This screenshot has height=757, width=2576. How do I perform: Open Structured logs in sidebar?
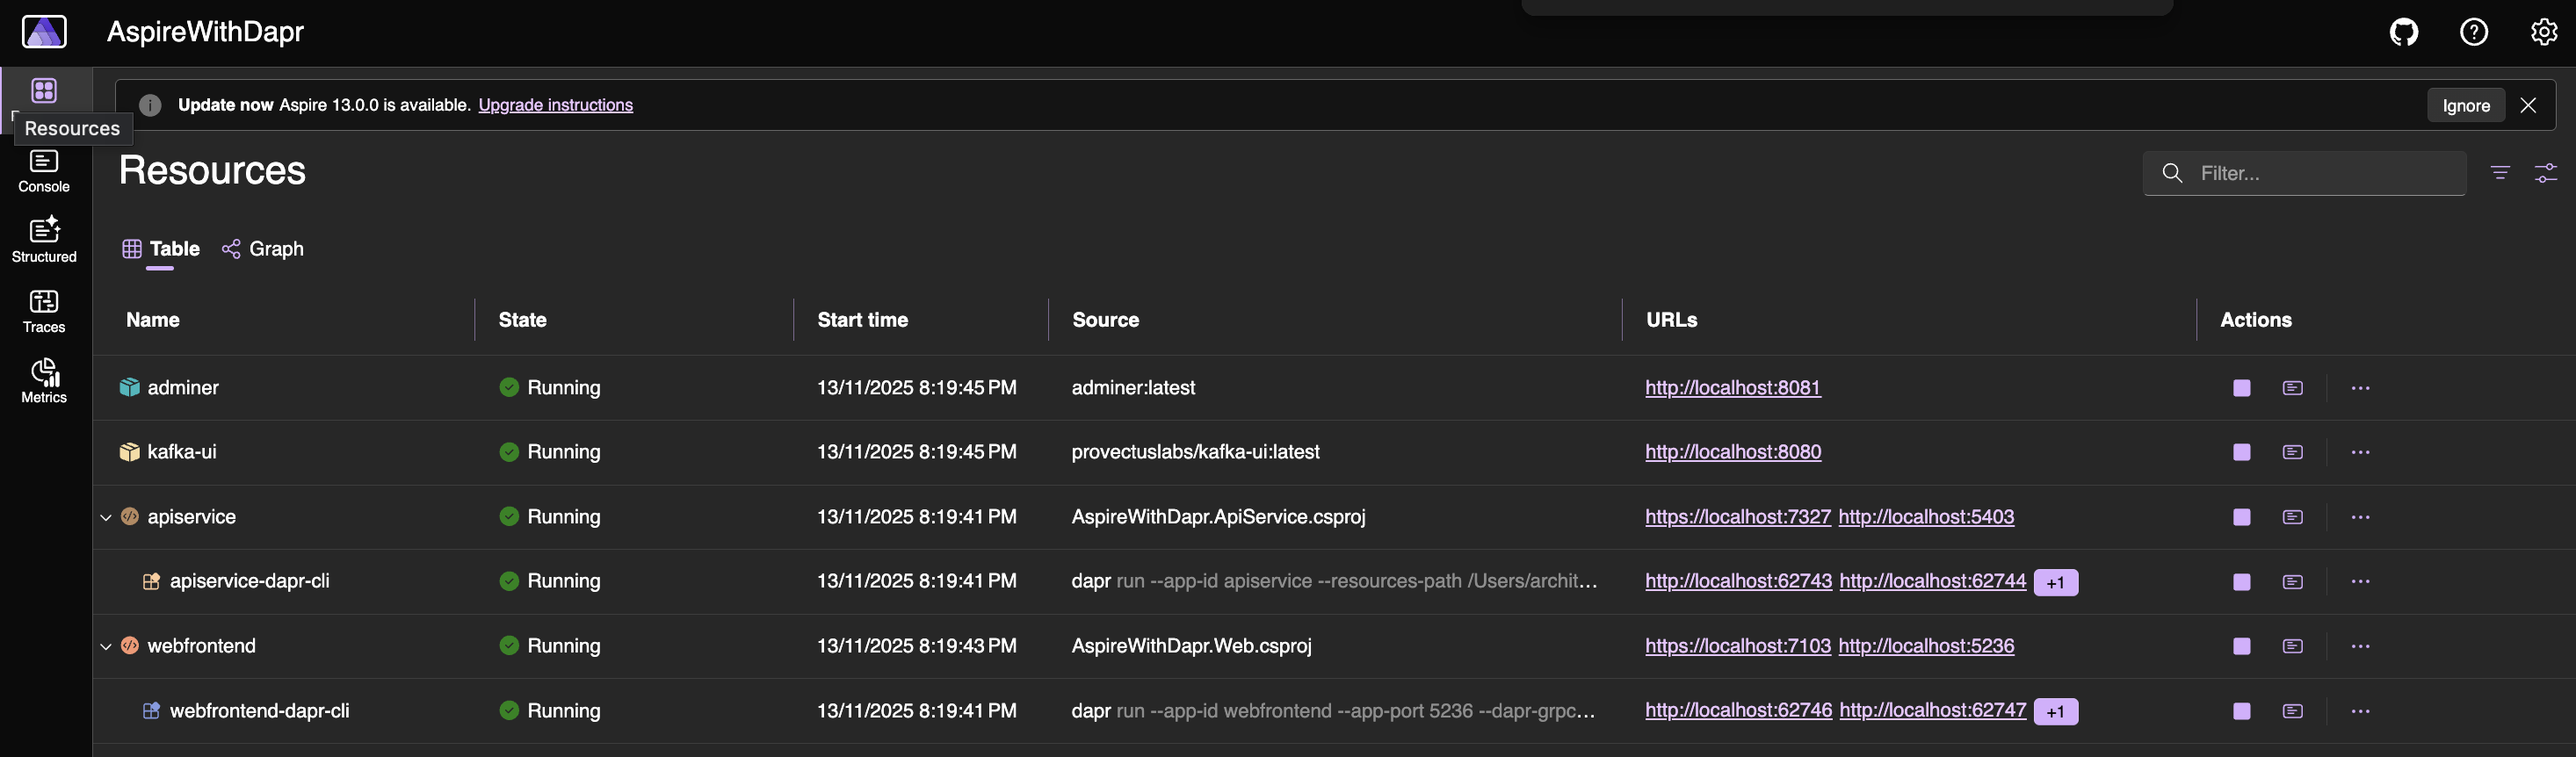tap(44, 241)
